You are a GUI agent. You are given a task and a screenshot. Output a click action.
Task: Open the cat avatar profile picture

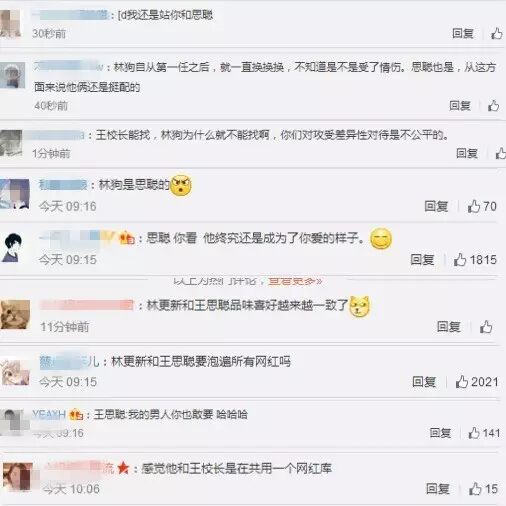pyautogui.click(x=15, y=315)
